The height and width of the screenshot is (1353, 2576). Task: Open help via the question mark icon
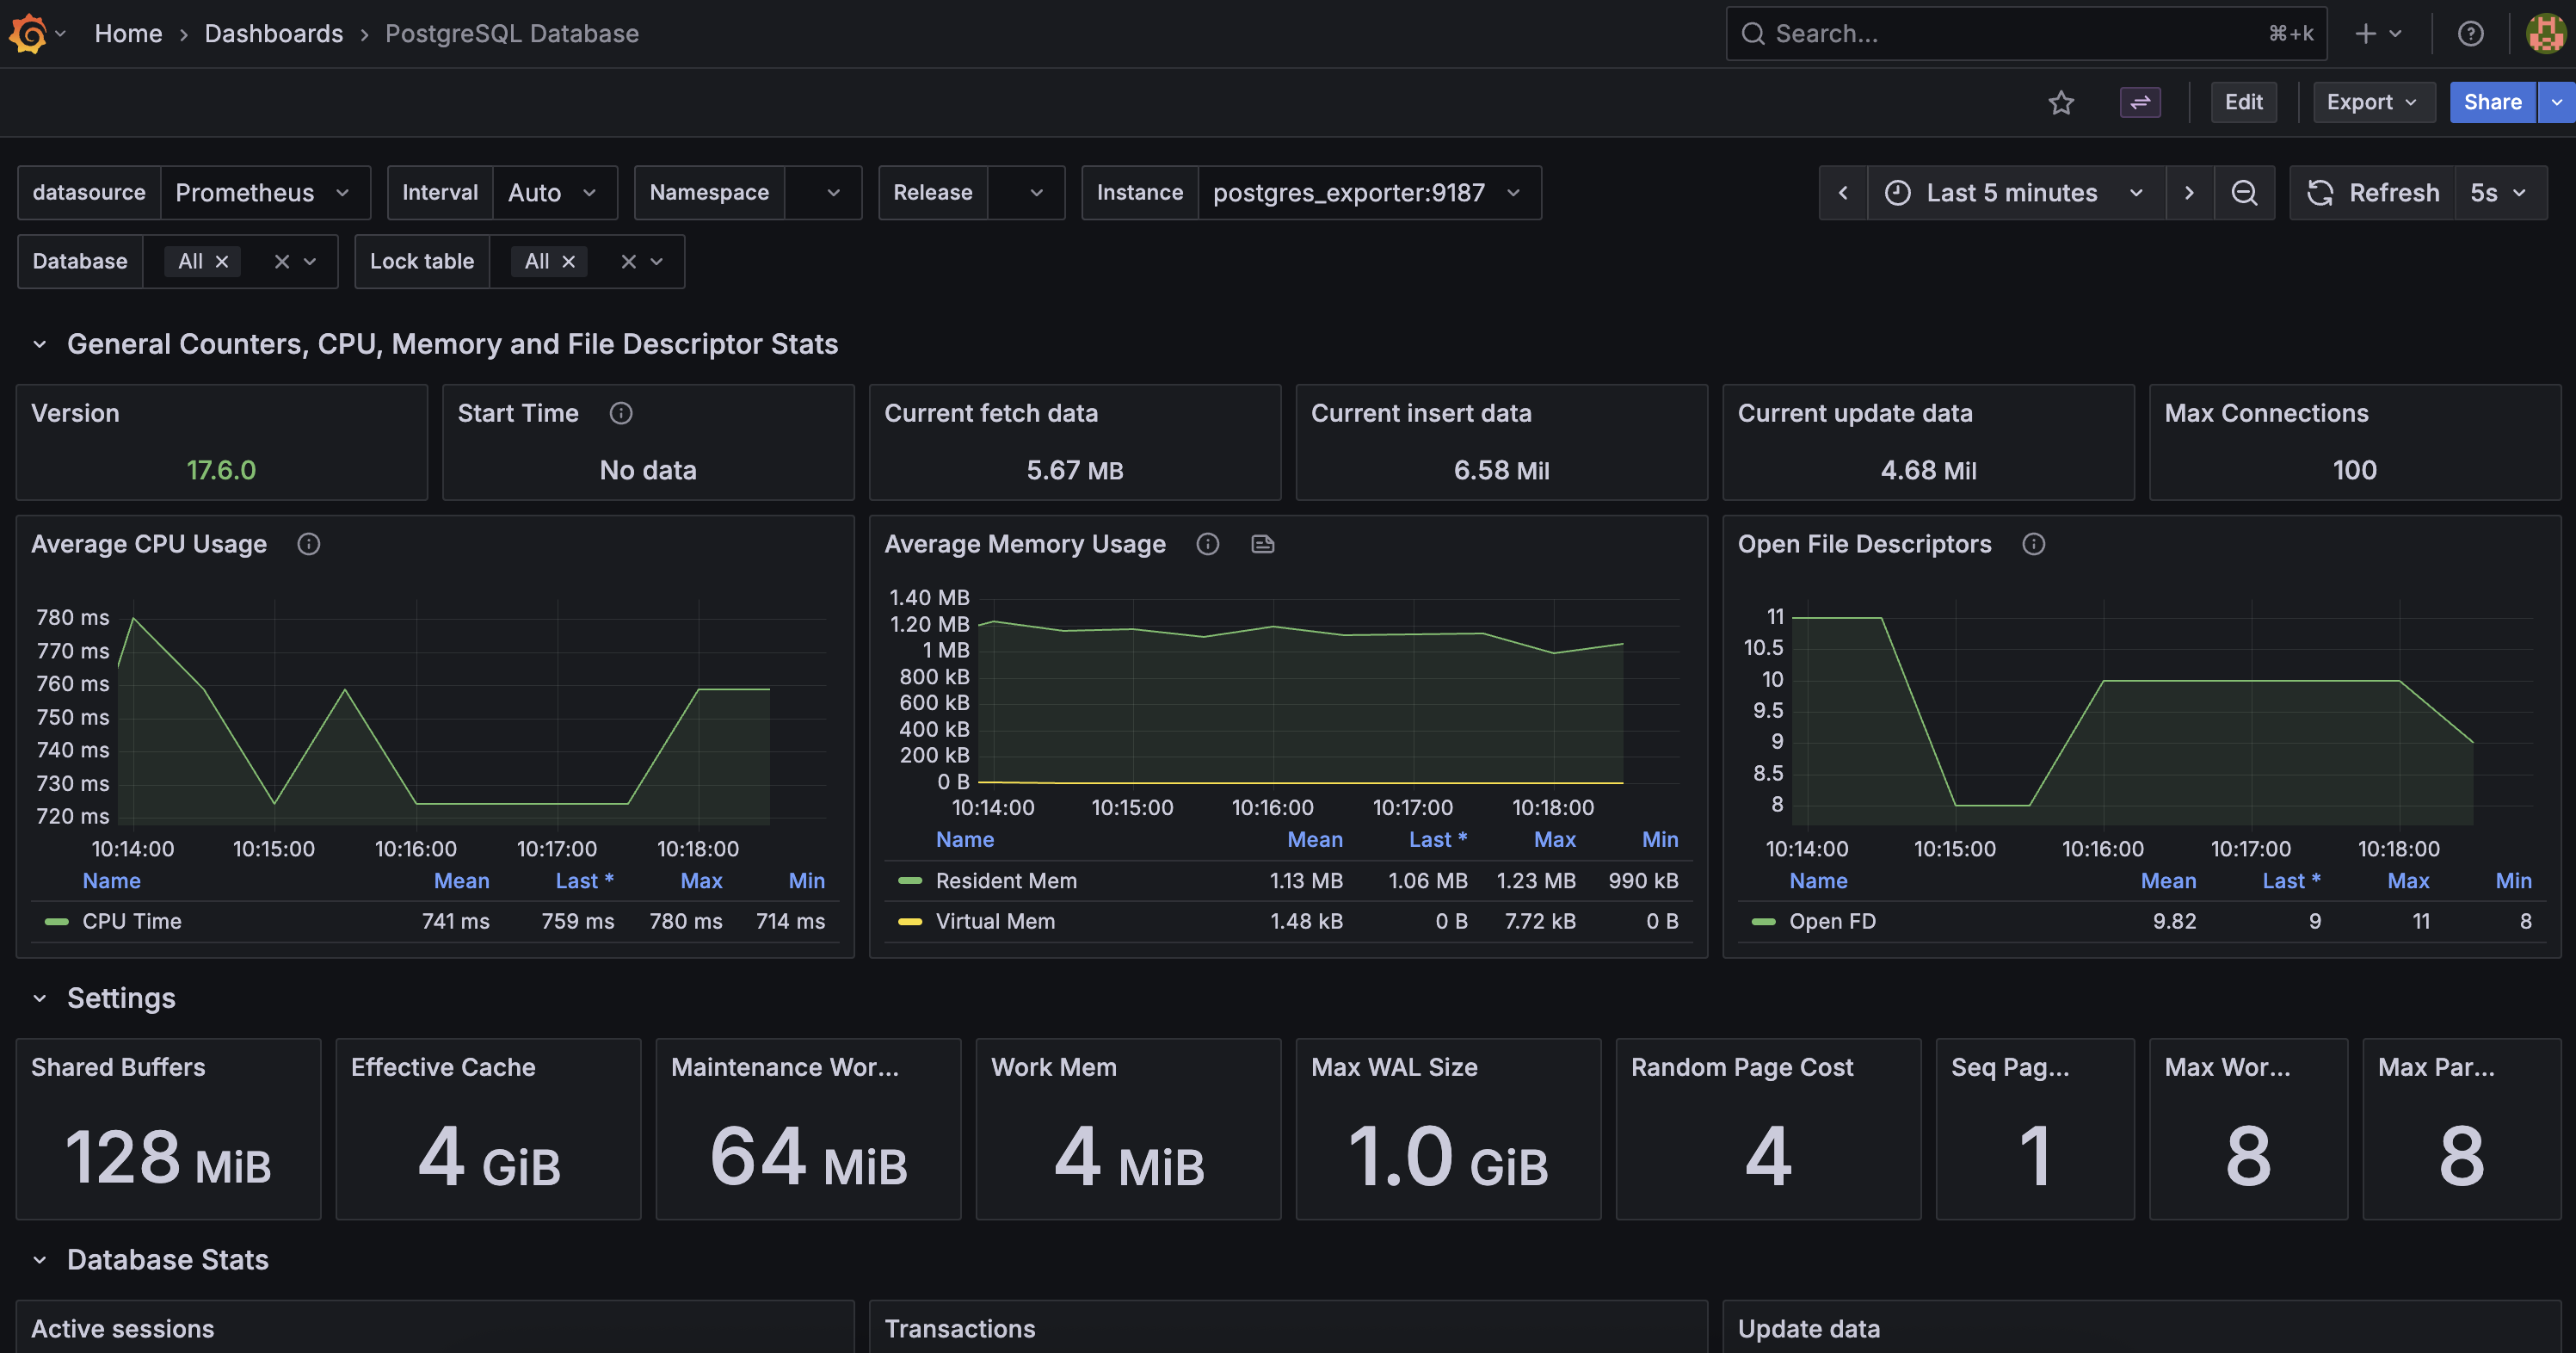[x=2470, y=33]
